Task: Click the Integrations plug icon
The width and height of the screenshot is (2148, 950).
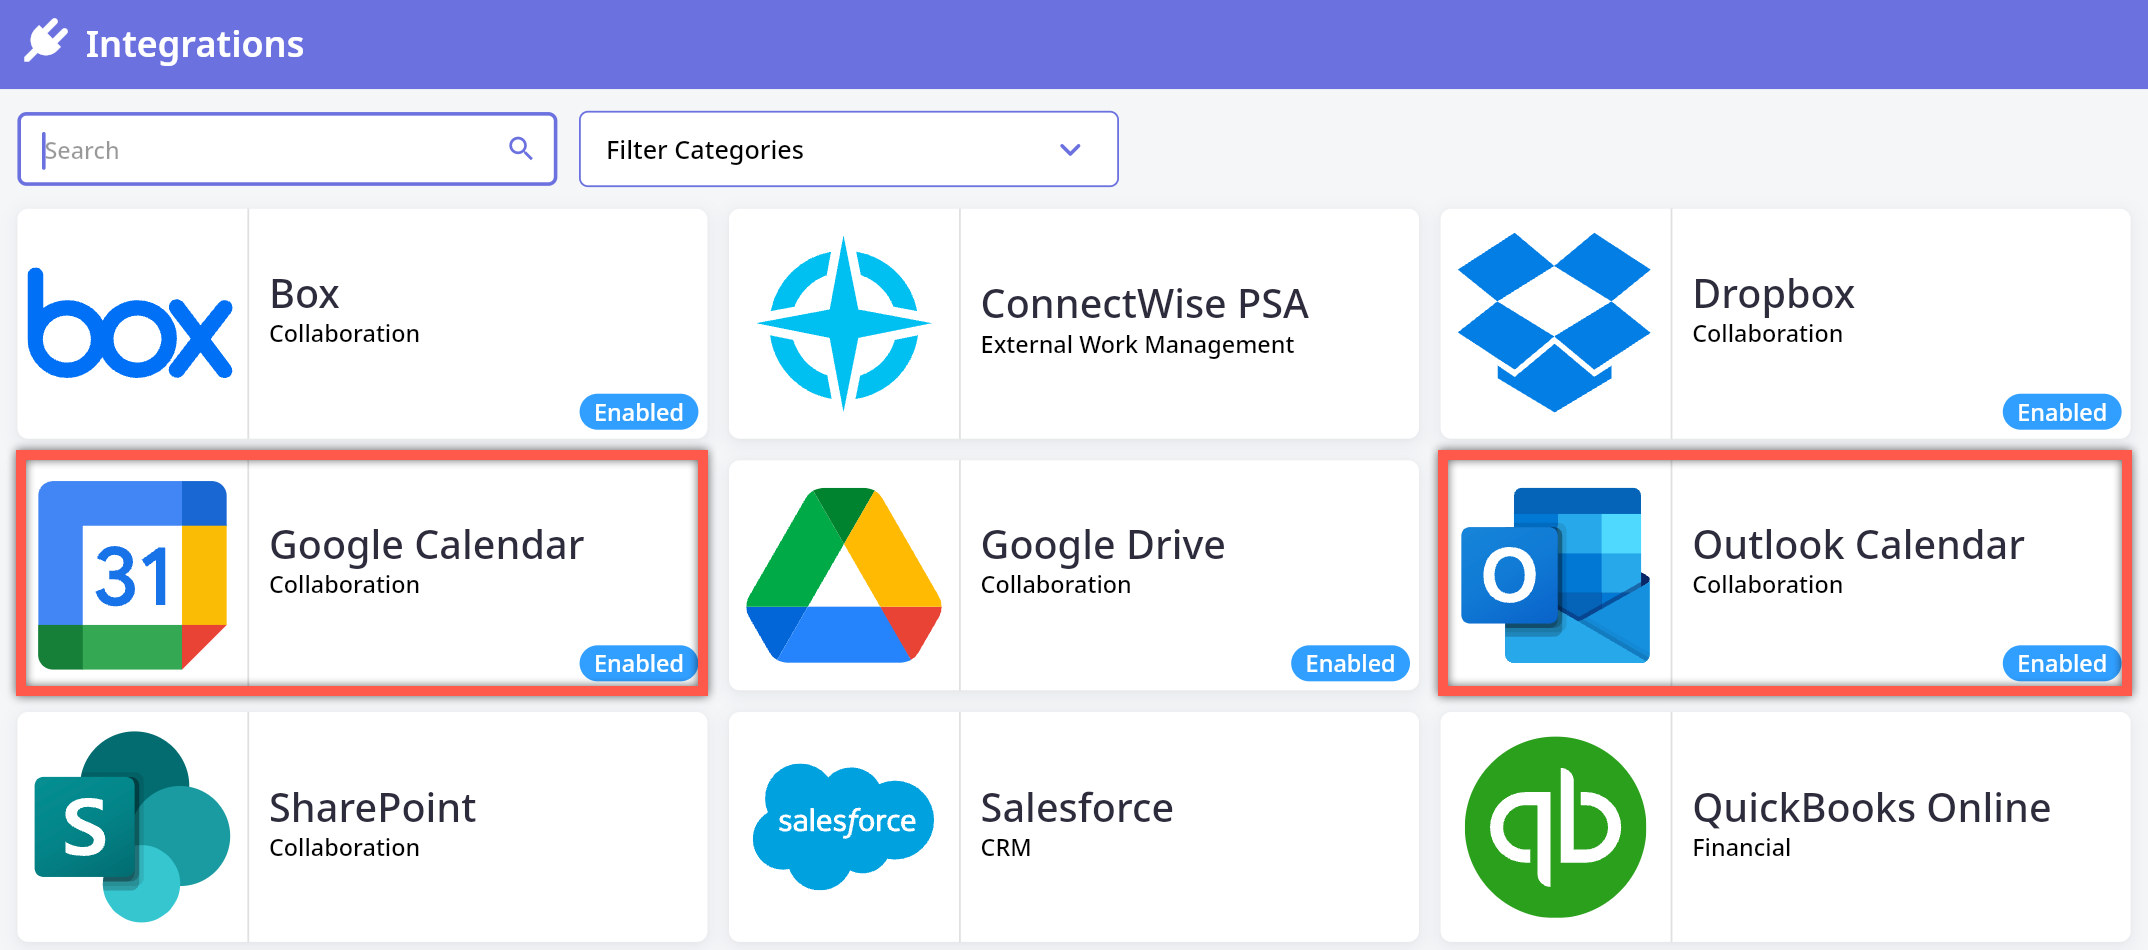Action: click(x=46, y=42)
